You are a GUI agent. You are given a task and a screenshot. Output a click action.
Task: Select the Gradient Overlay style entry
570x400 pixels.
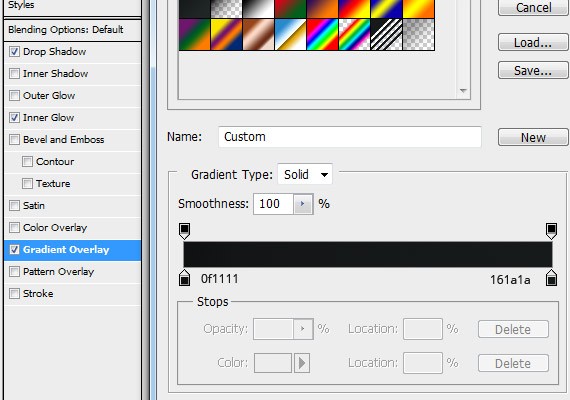(x=72, y=250)
